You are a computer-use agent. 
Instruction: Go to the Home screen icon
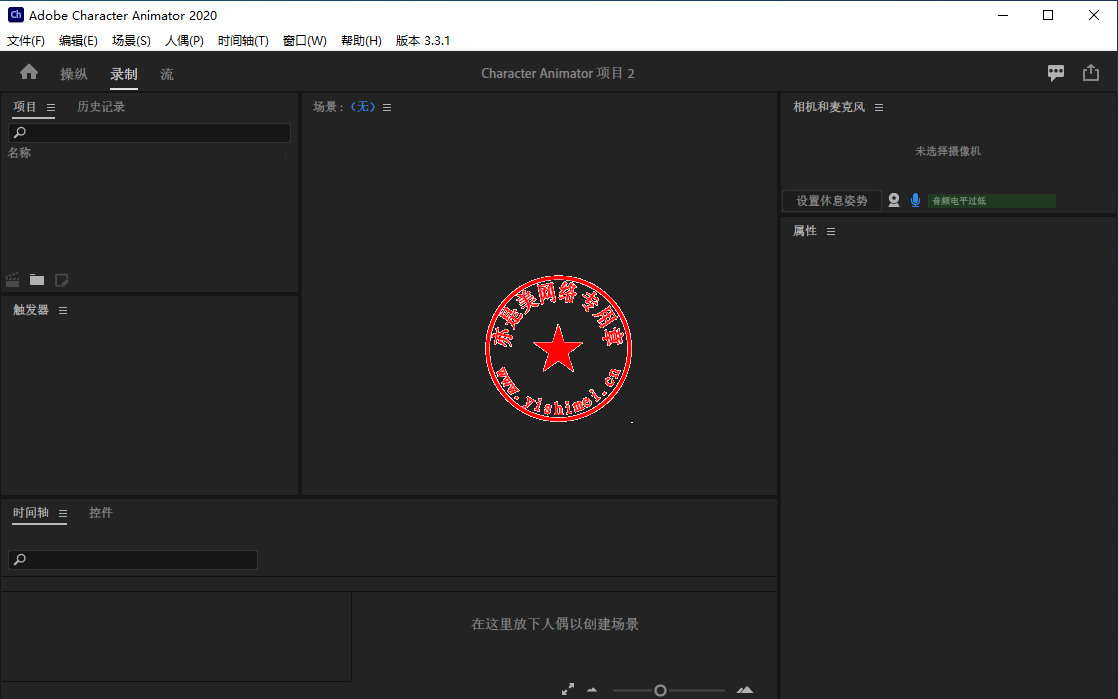tap(29, 72)
